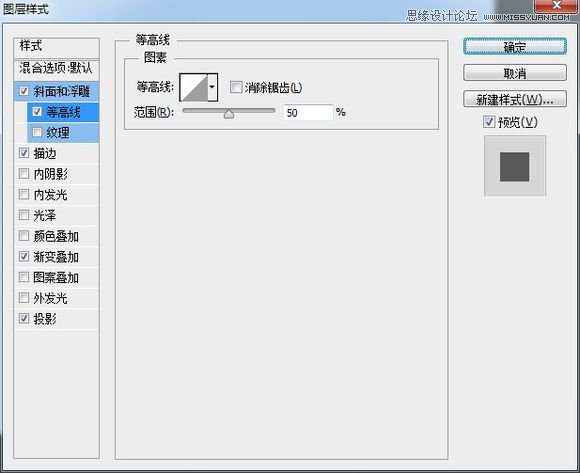Click the 范围 slider handle

229,114
